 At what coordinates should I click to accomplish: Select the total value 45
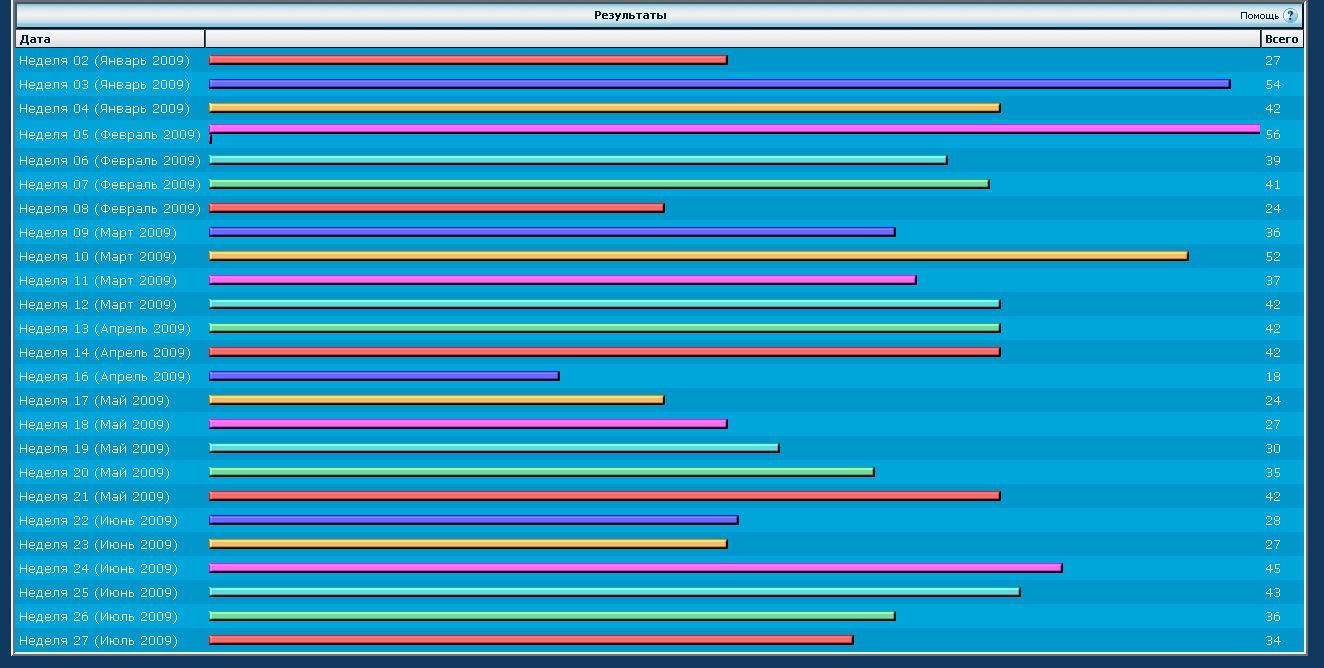pyautogui.click(x=1273, y=569)
